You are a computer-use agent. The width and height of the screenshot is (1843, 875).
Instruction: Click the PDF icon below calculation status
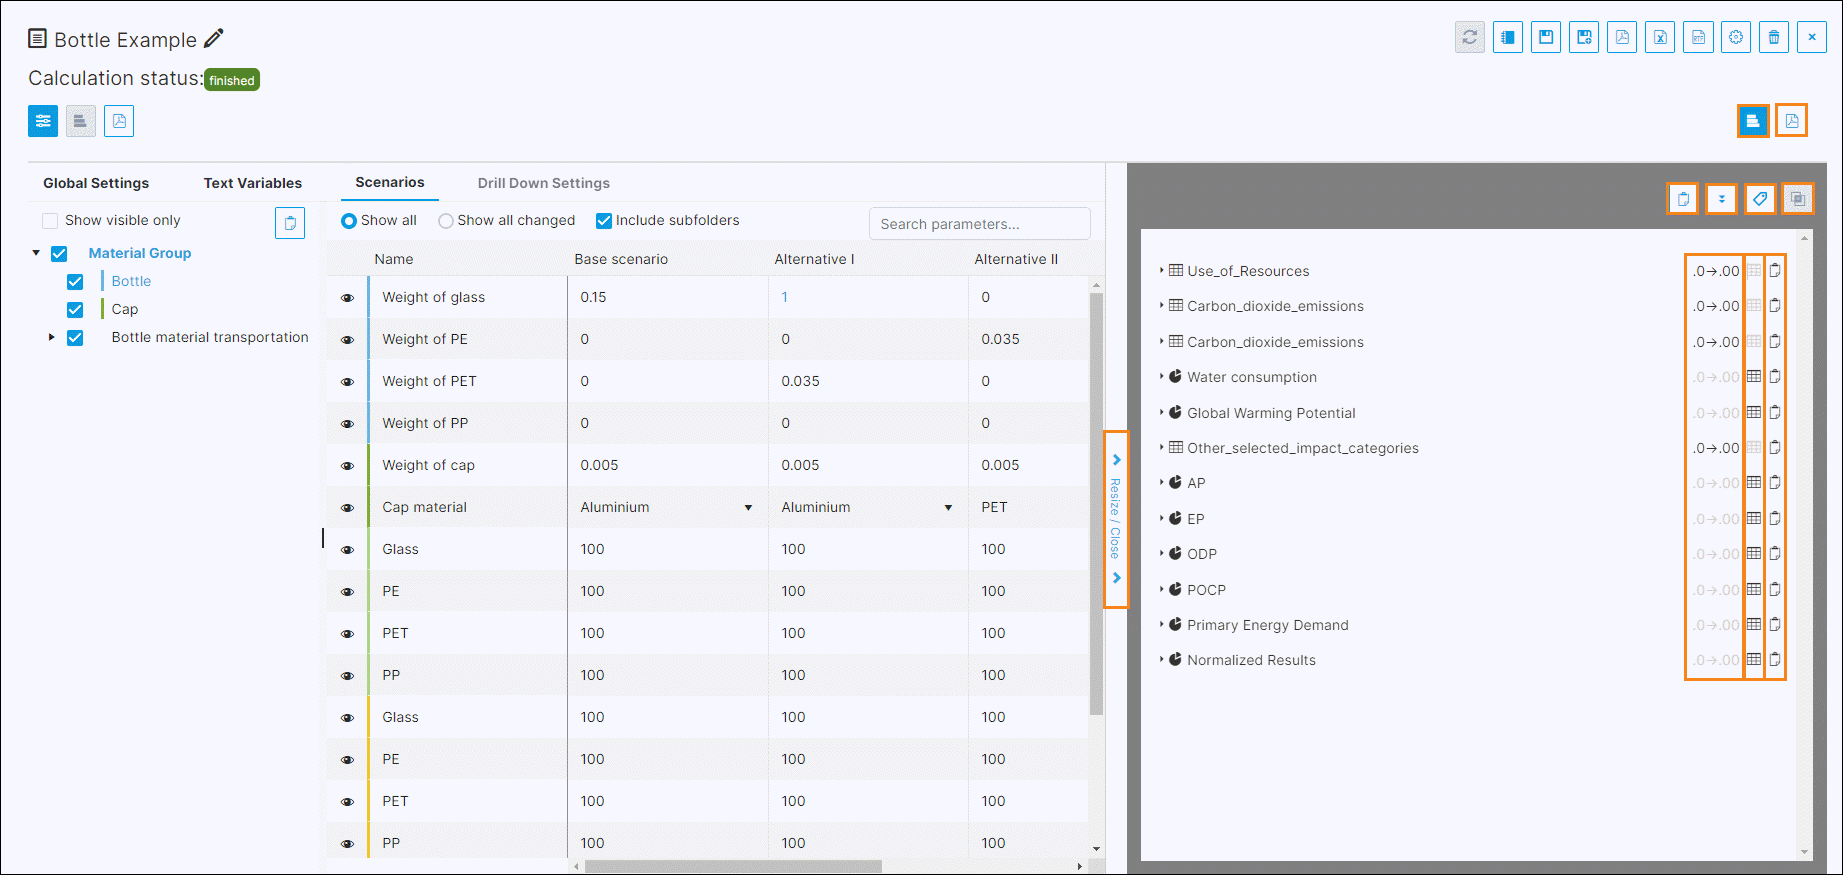pyautogui.click(x=119, y=121)
